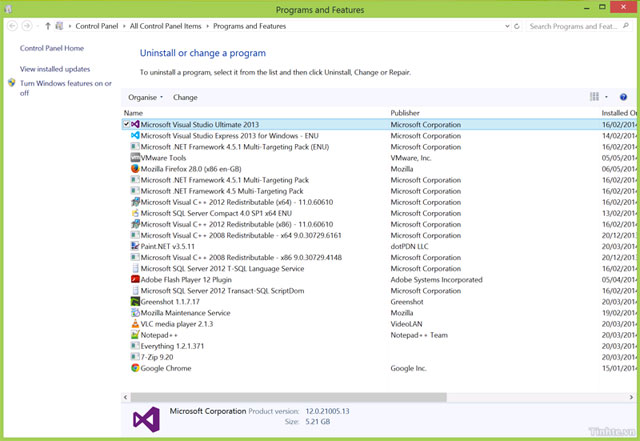The height and width of the screenshot is (441, 640).
Task: Click the scrollbar left arrow
Action: [x=126, y=397]
